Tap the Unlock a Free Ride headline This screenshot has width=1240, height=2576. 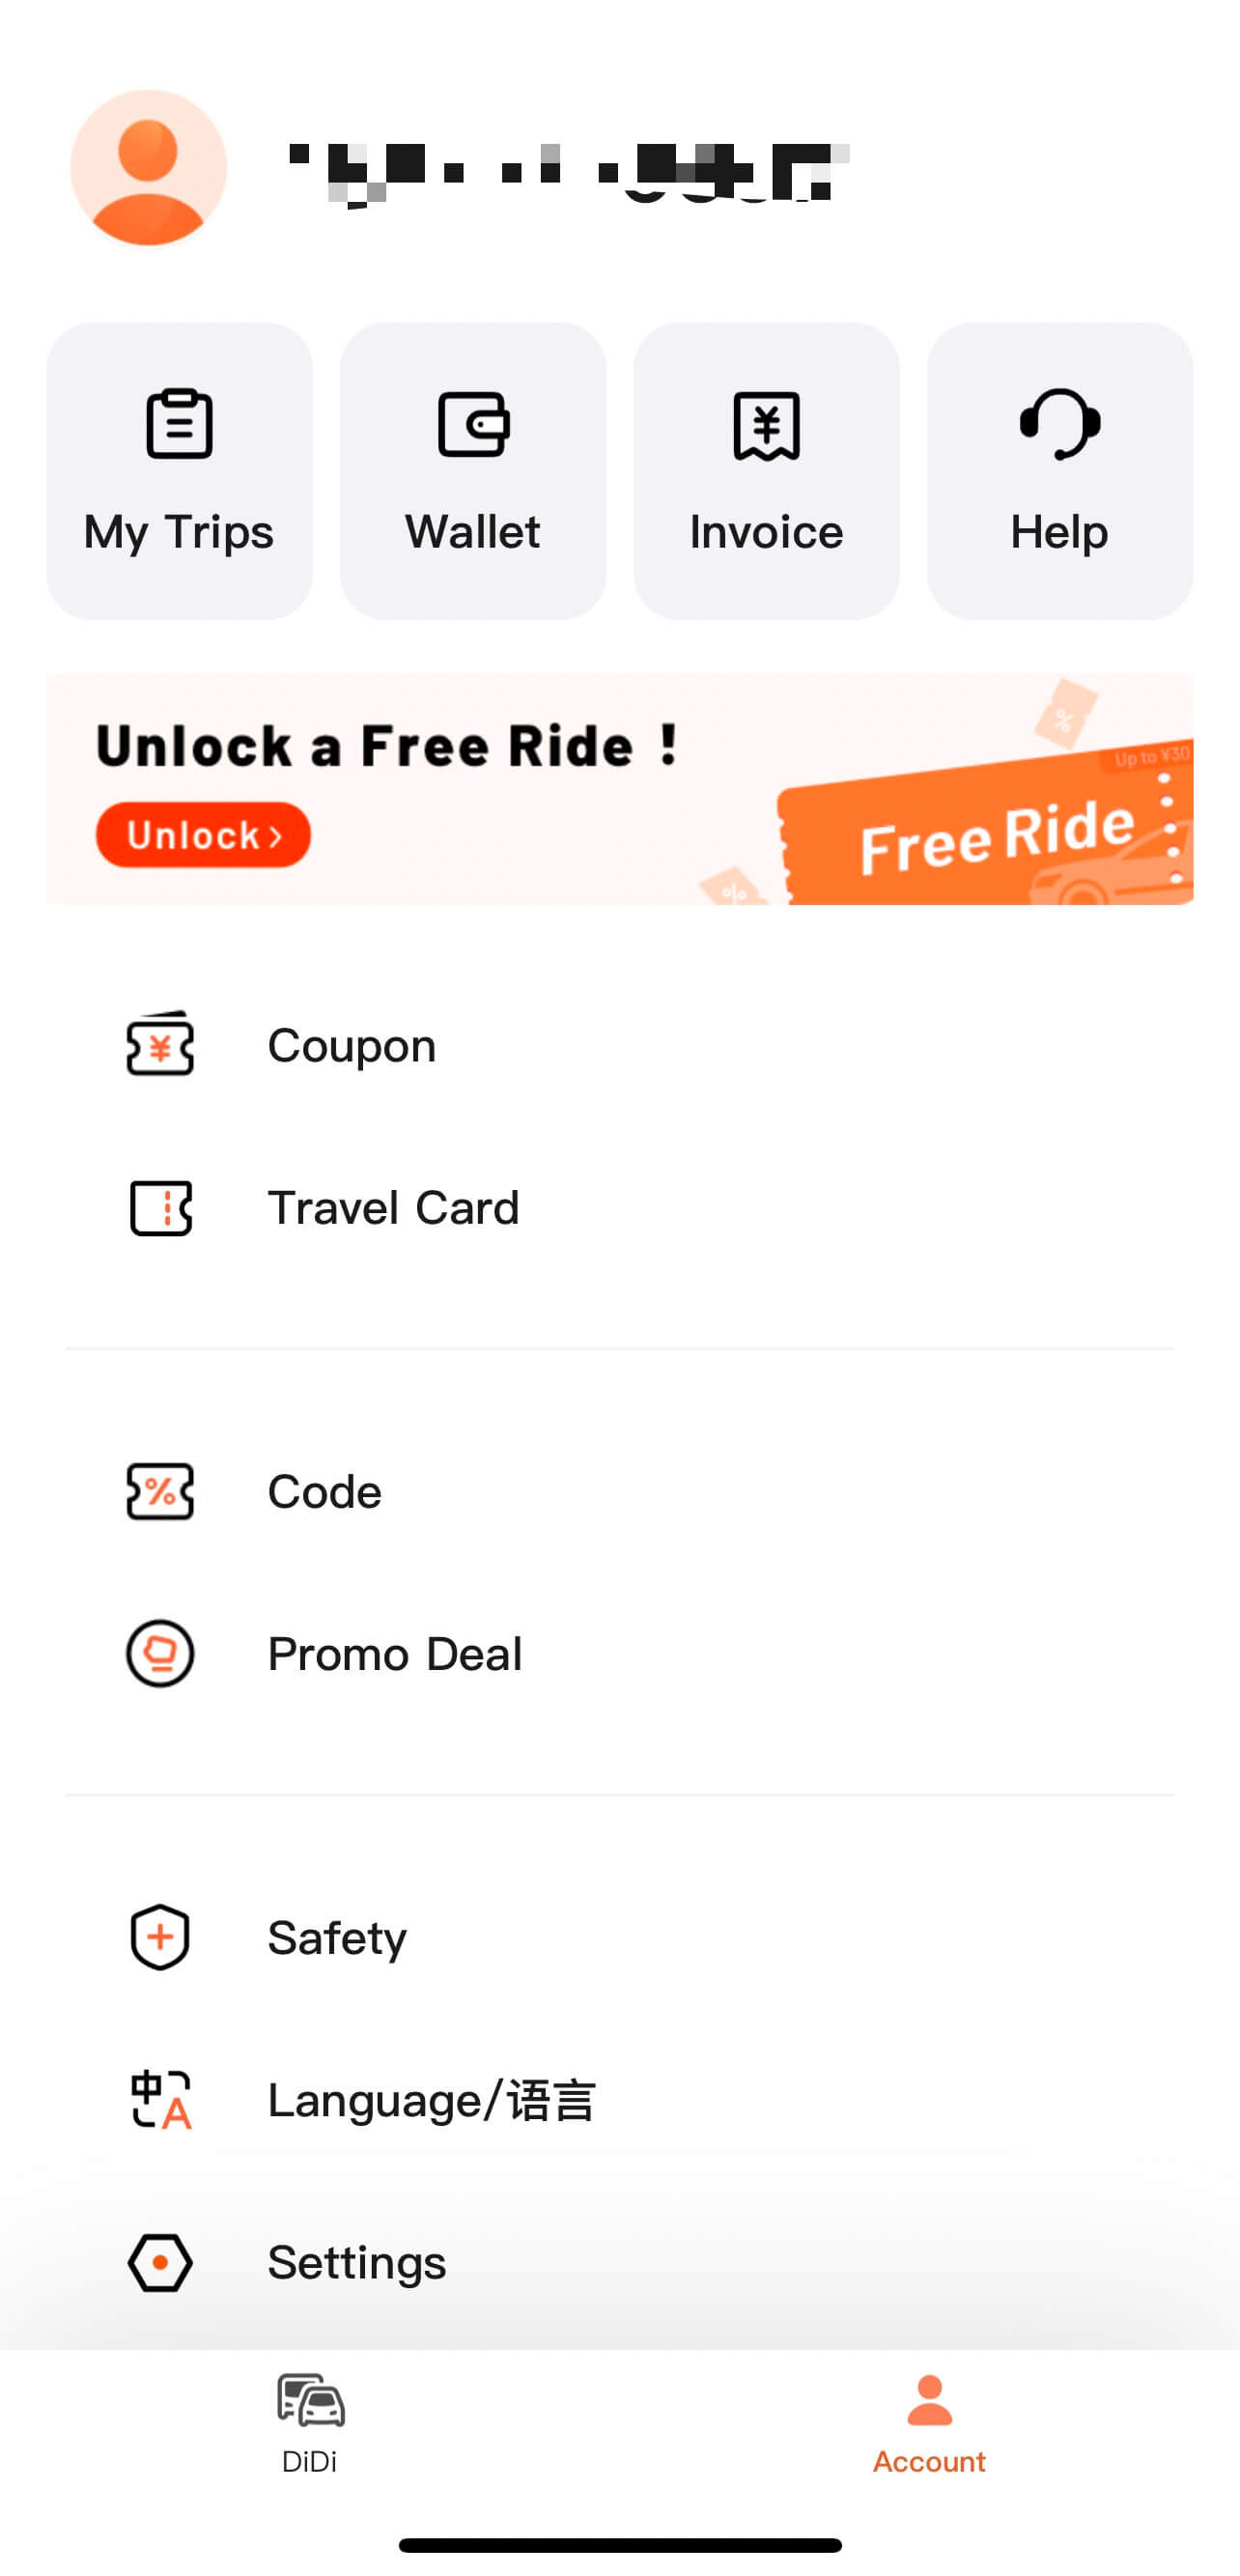pos(388,746)
